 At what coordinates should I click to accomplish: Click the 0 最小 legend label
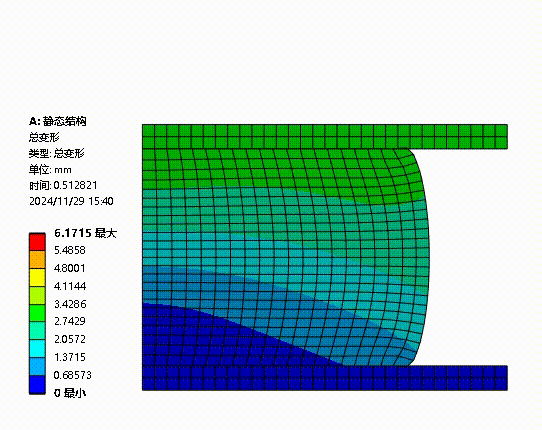[x=70, y=393]
